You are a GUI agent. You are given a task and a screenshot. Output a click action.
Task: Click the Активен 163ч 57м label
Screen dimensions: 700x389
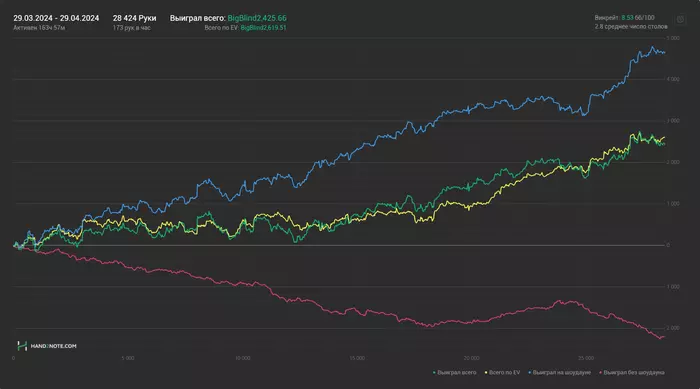click(x=39, y=28)
